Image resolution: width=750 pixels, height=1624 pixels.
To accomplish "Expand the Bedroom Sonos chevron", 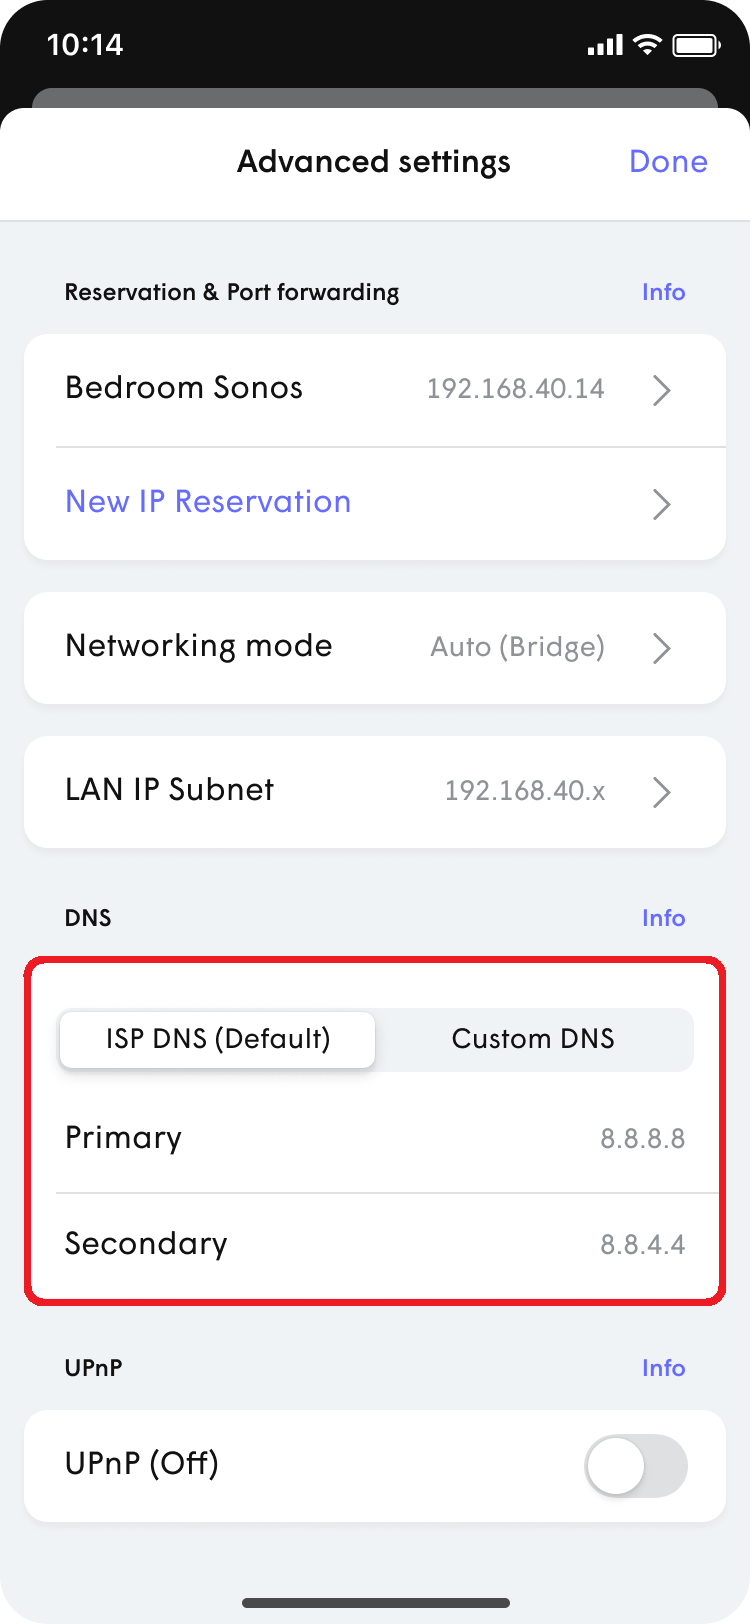I will tap(661, 390).
